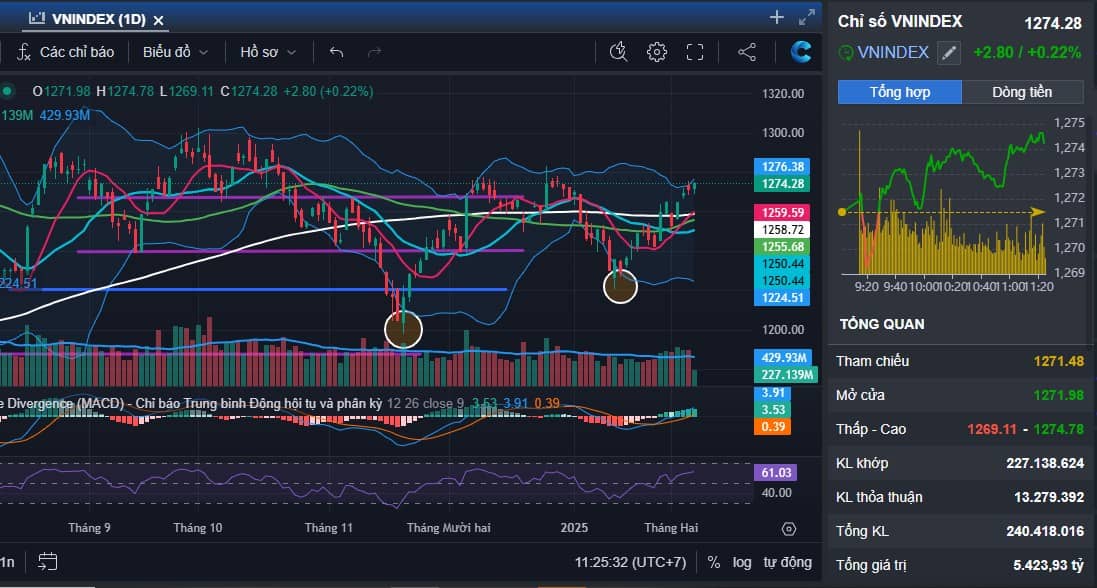Open the Biểu đồ dropdown
This screenshot has width=1097, height=588.
[x=175, y=52]
